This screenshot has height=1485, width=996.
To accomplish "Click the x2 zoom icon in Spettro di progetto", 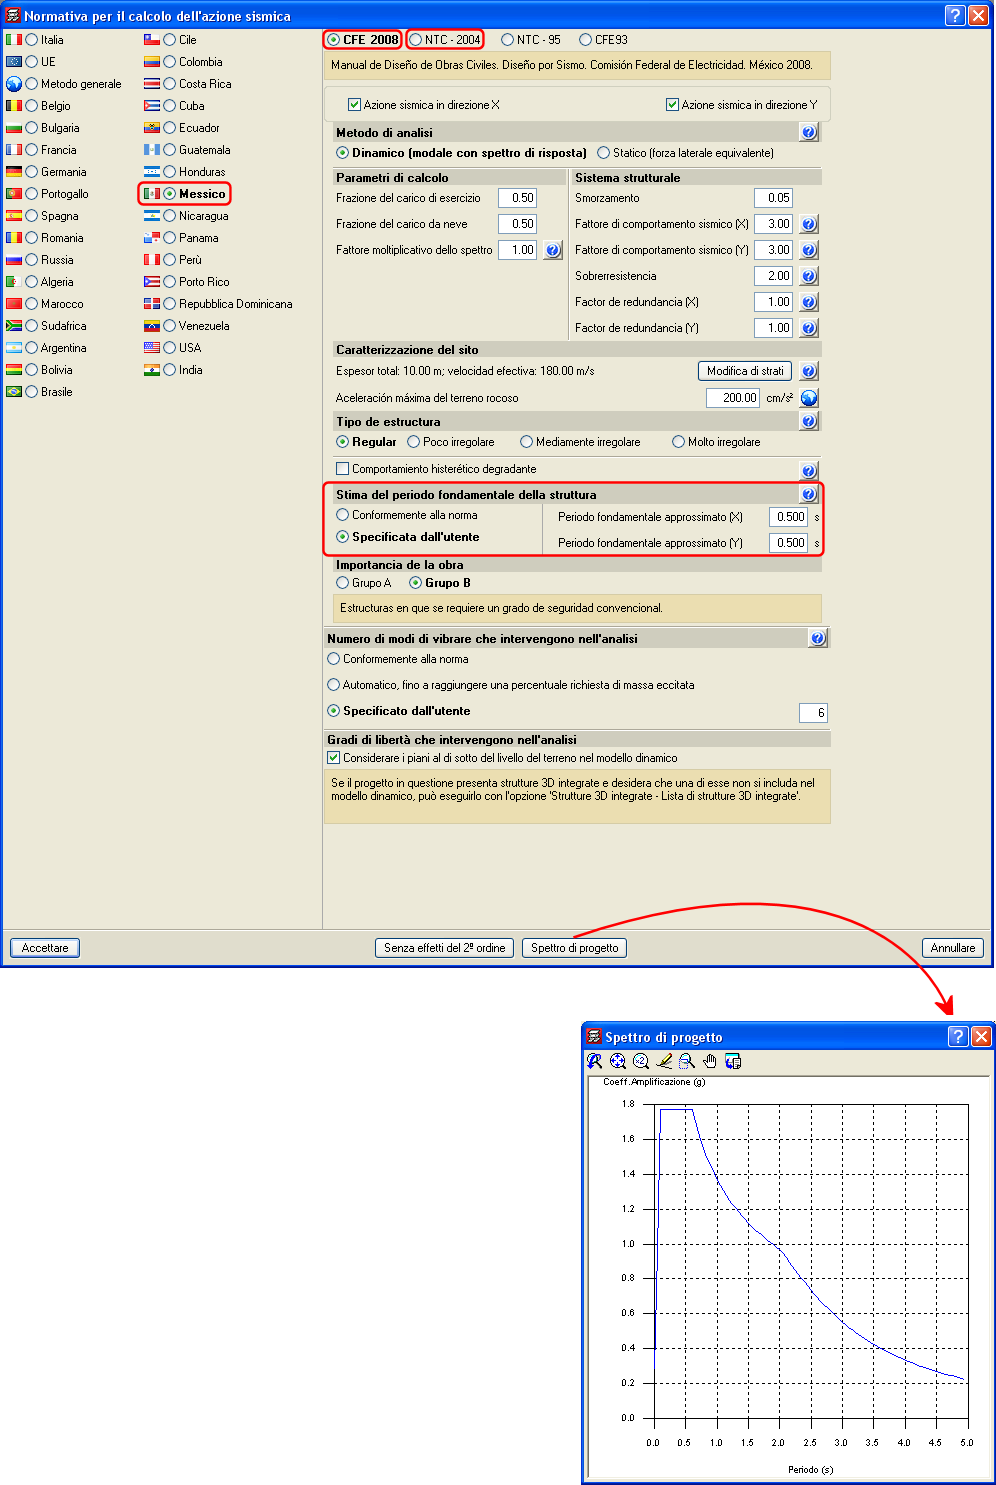I will pos(641,1061).
